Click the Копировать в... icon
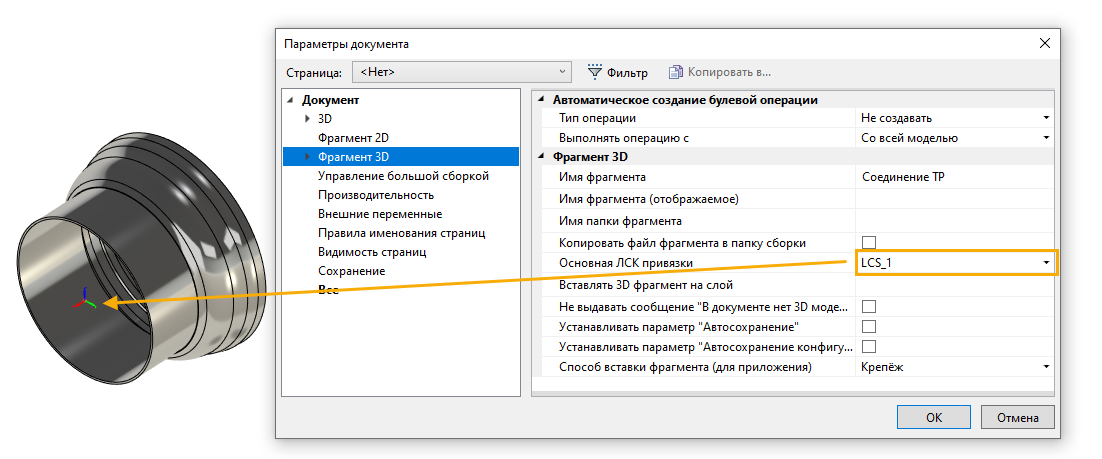Image resolution: width=1102 pixels, height=459 pixels. [676, 72]
